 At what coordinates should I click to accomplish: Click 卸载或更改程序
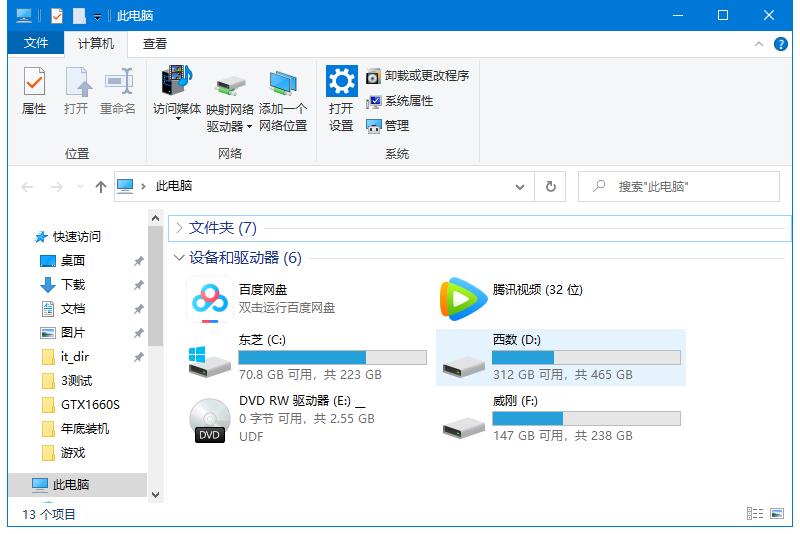[x=418, y=76]
